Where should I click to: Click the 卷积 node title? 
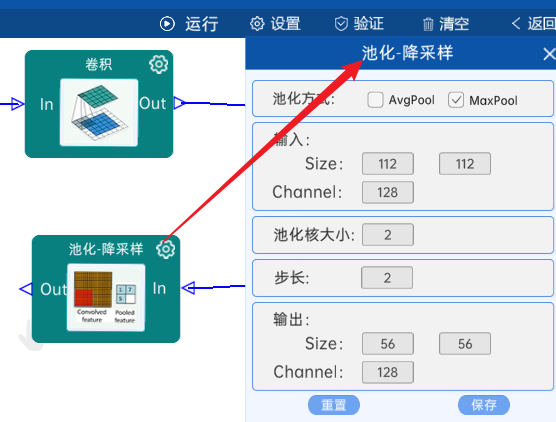coord(99,65)
